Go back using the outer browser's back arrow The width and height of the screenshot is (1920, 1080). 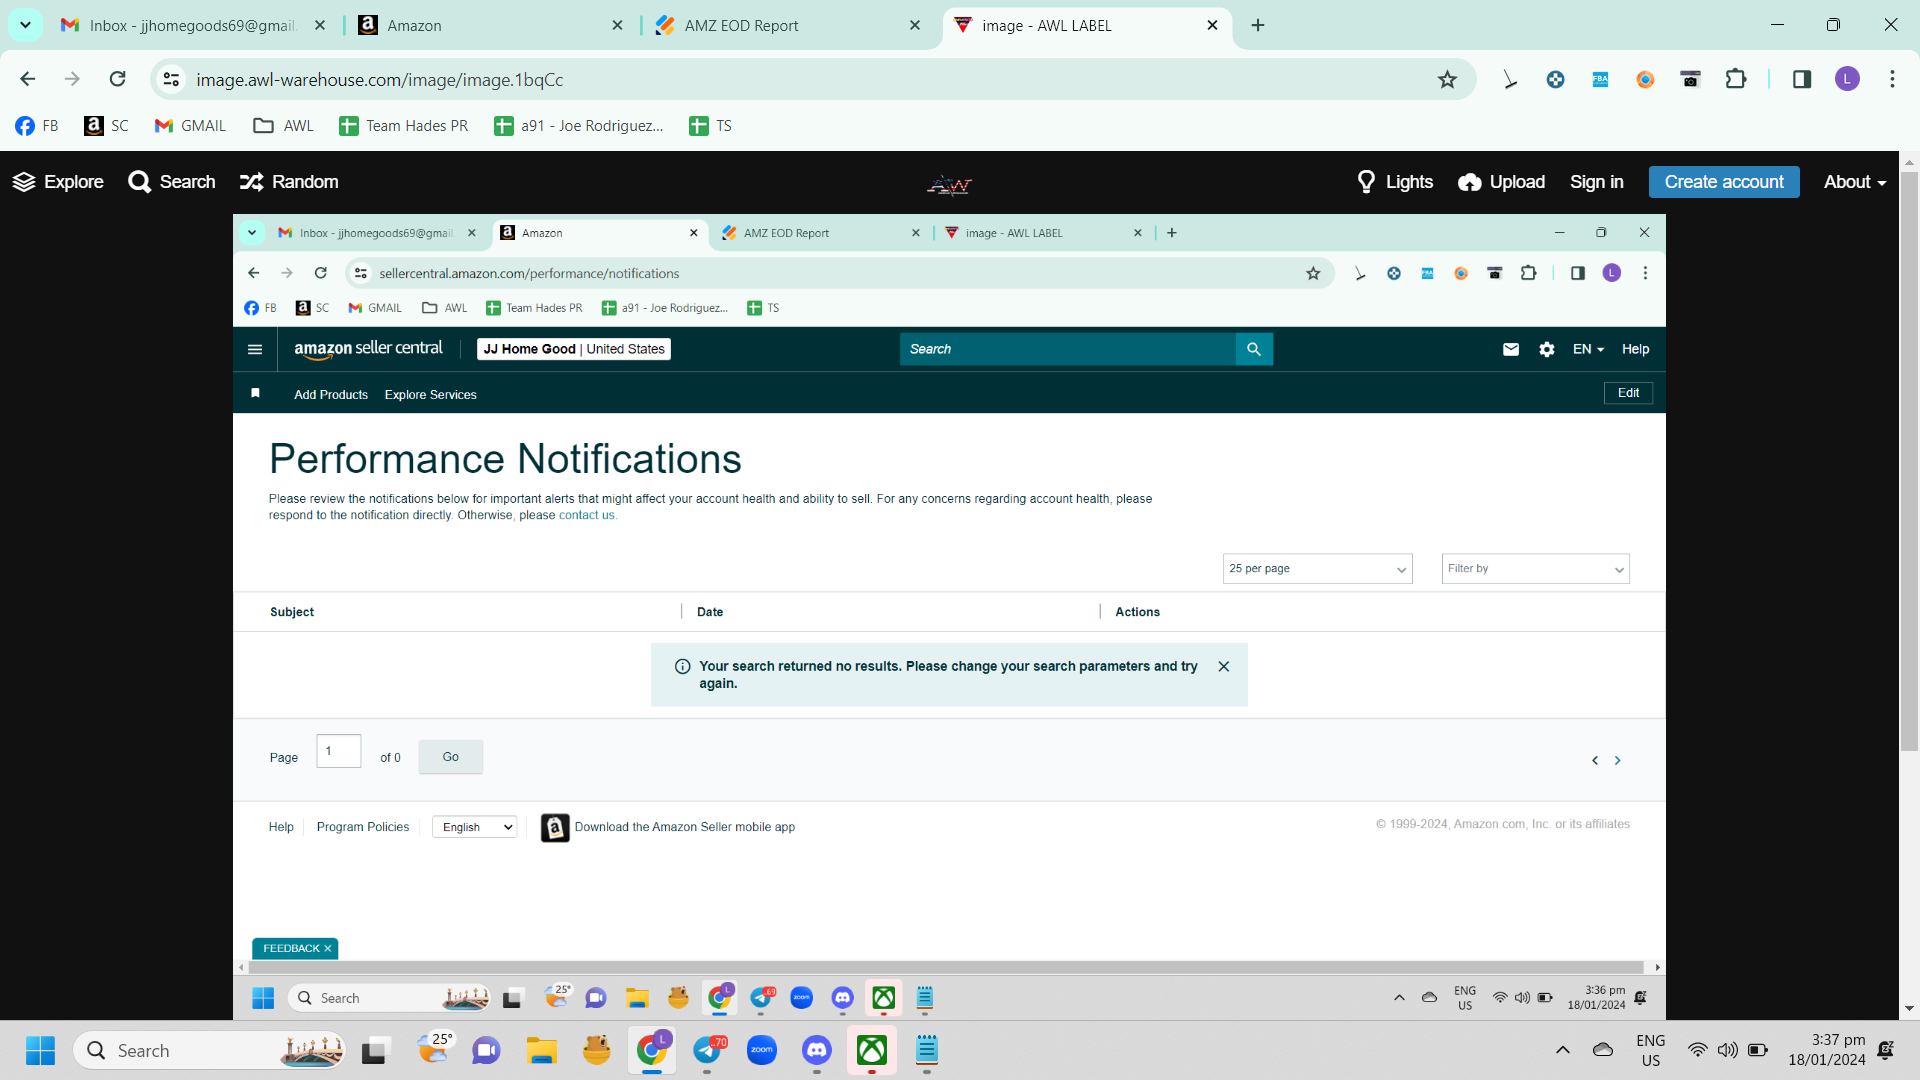pos(27,79)
